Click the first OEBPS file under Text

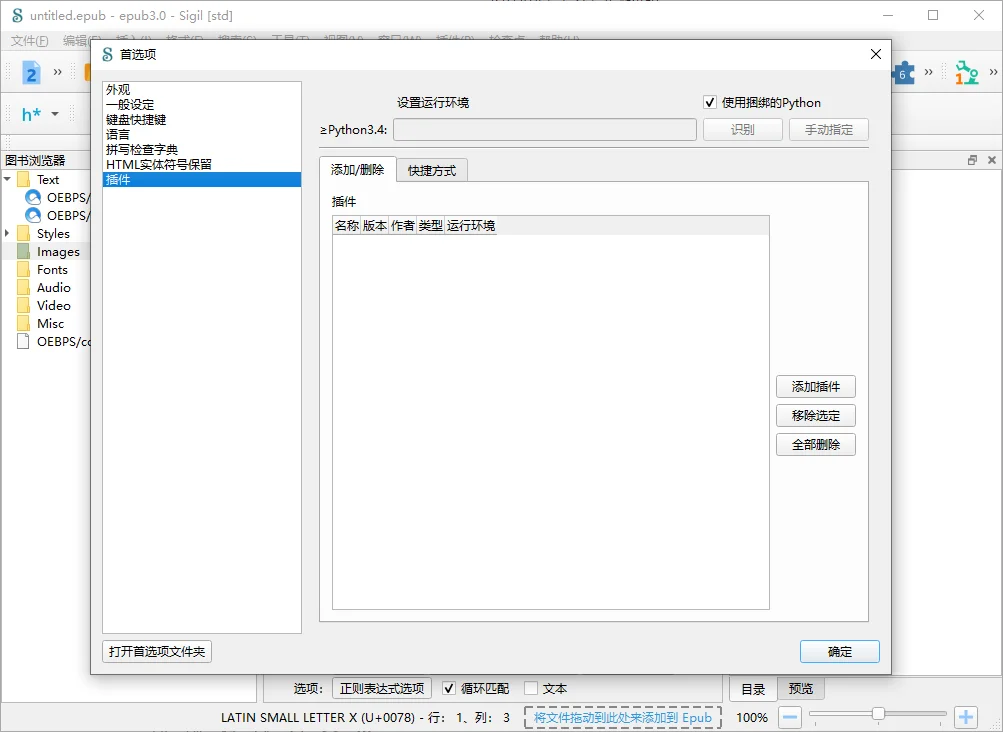click(x=68, y=198)
